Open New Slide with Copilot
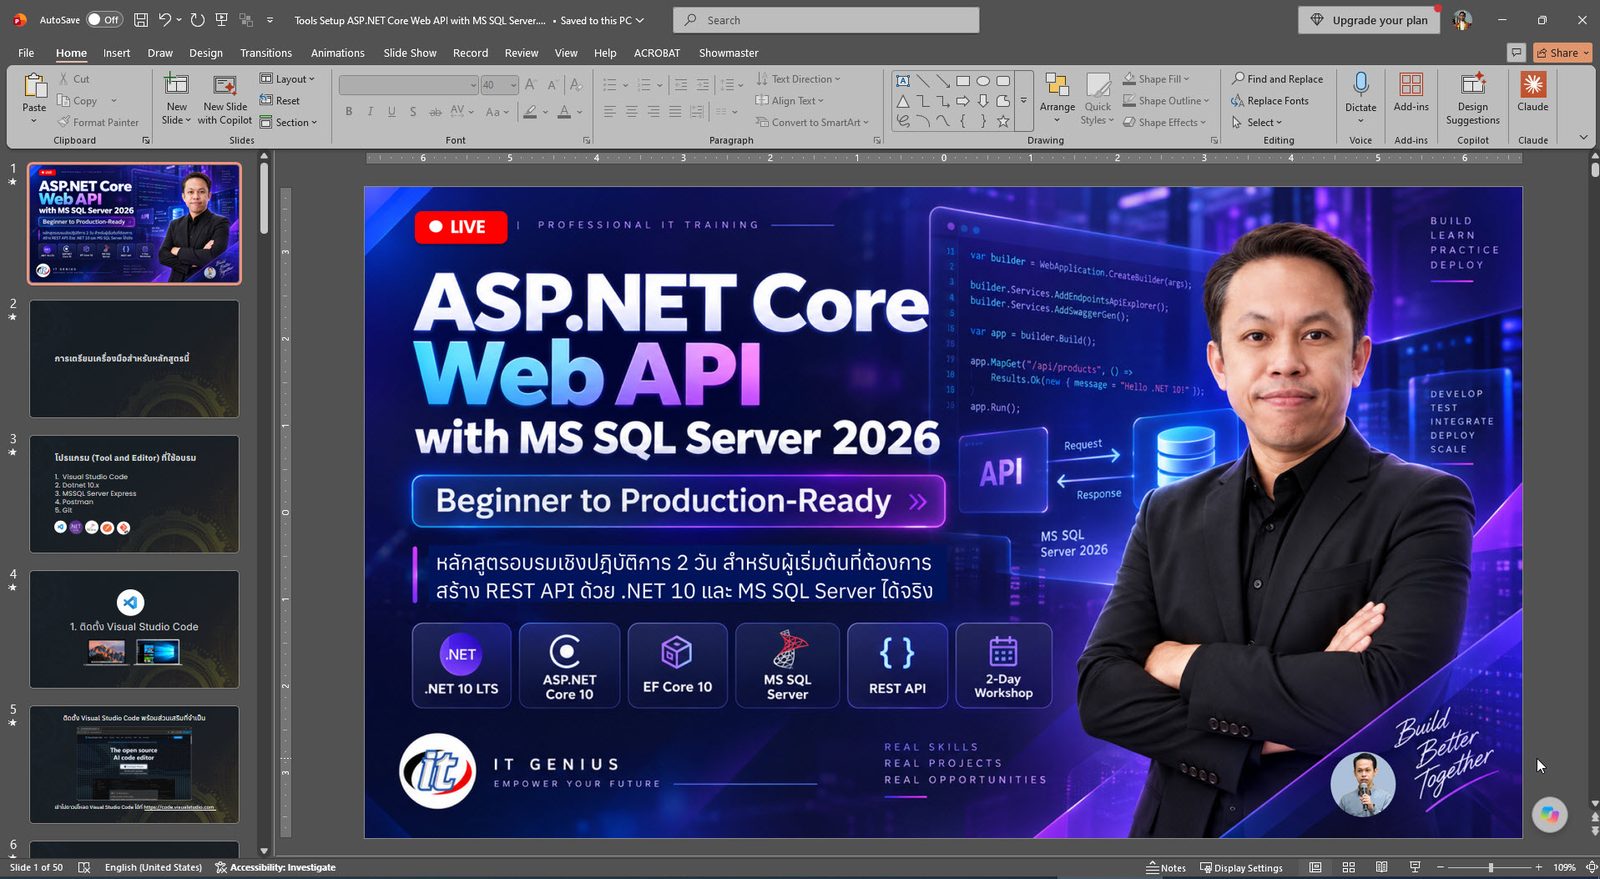Image resolution: width=1600 pixels, height=879 pixels. point(225,98)
